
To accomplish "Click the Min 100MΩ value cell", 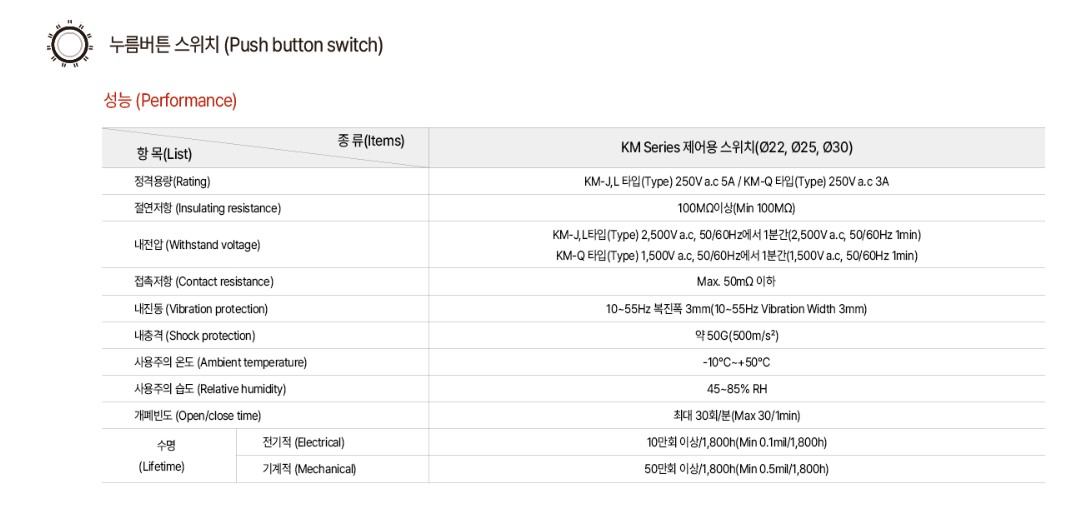I will click(x=736, y=208).
